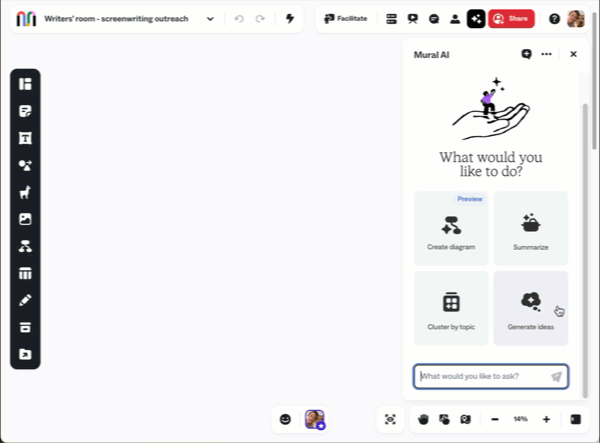The image size is (600, 443).
Task: Open the diagram tool in sidebar
Action: click(x=25, y=246)
